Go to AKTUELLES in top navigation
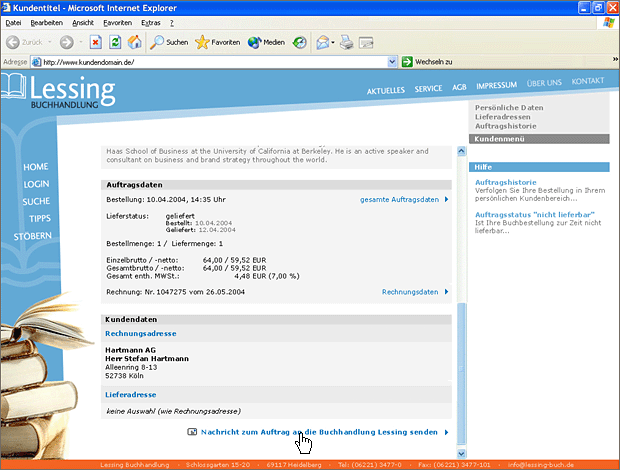The width and height of the screenshot is (620, 470). [x=386, y=91]
